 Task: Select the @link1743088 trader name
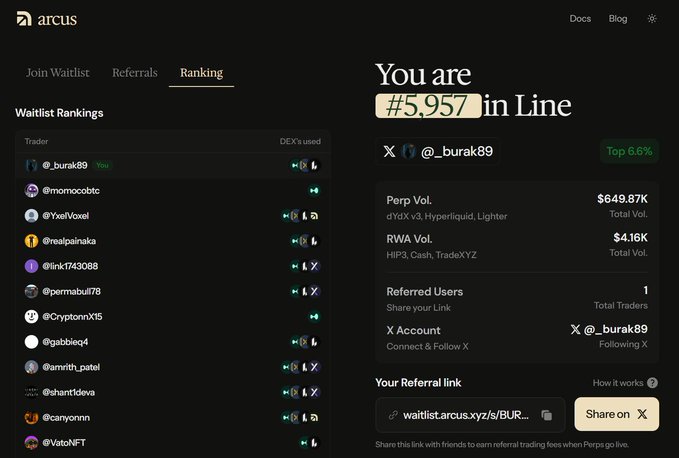(70, 266)
